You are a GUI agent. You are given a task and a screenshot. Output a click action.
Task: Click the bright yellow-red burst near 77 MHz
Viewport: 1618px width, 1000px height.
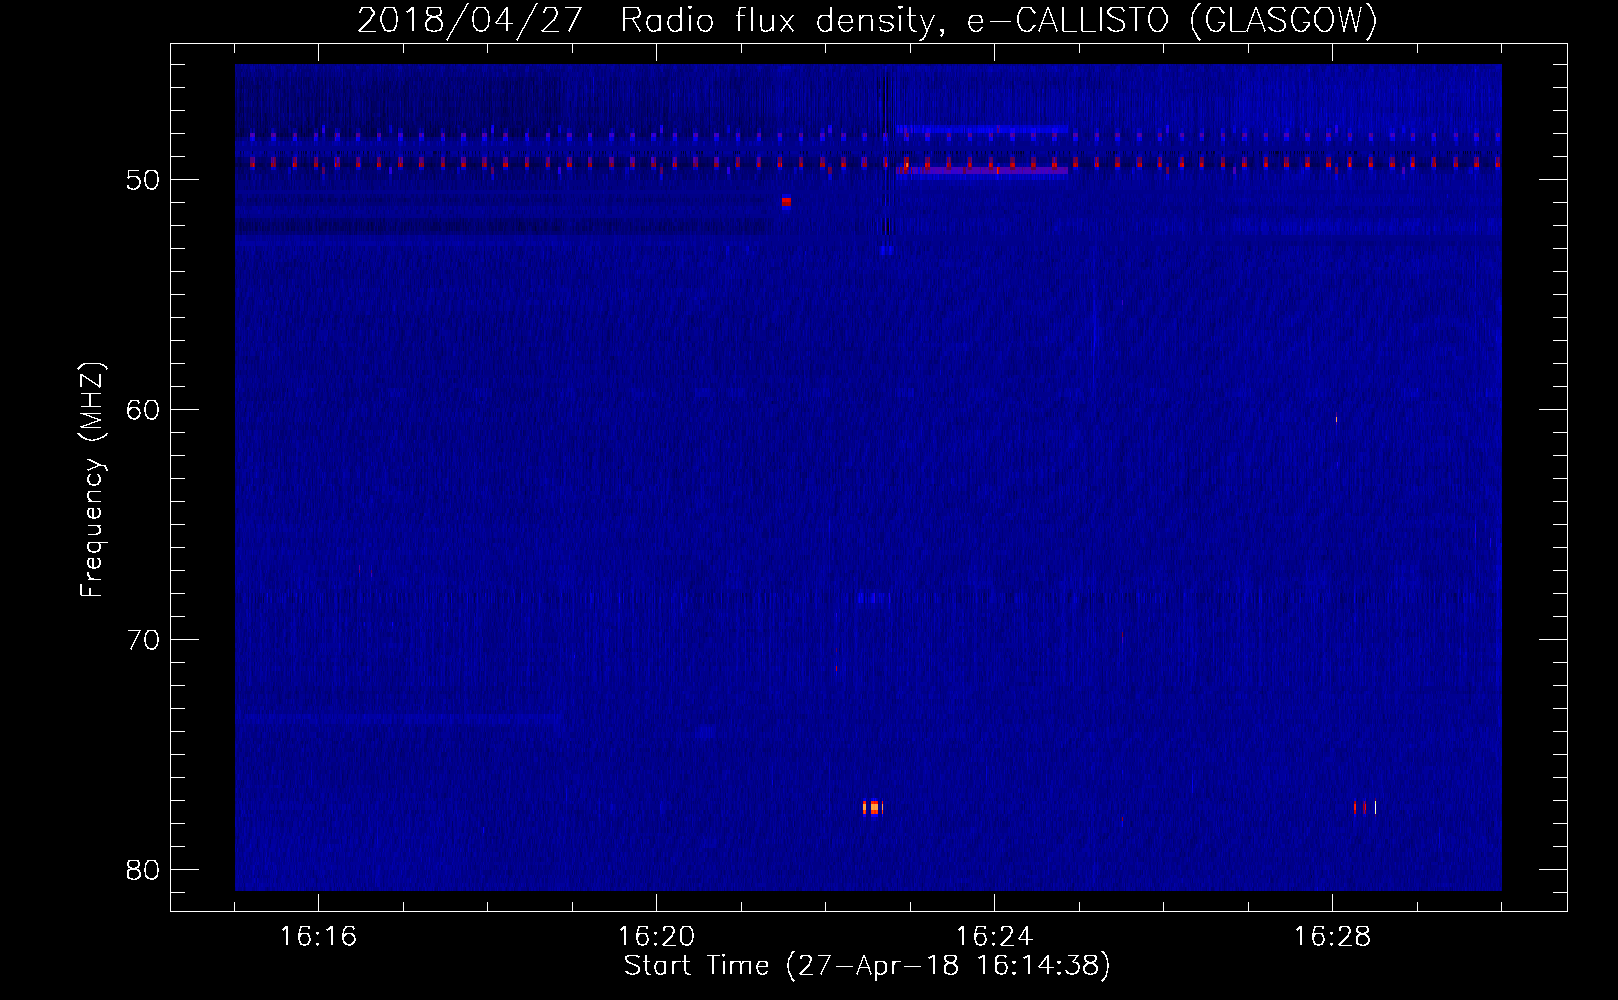tap(873, 807)
